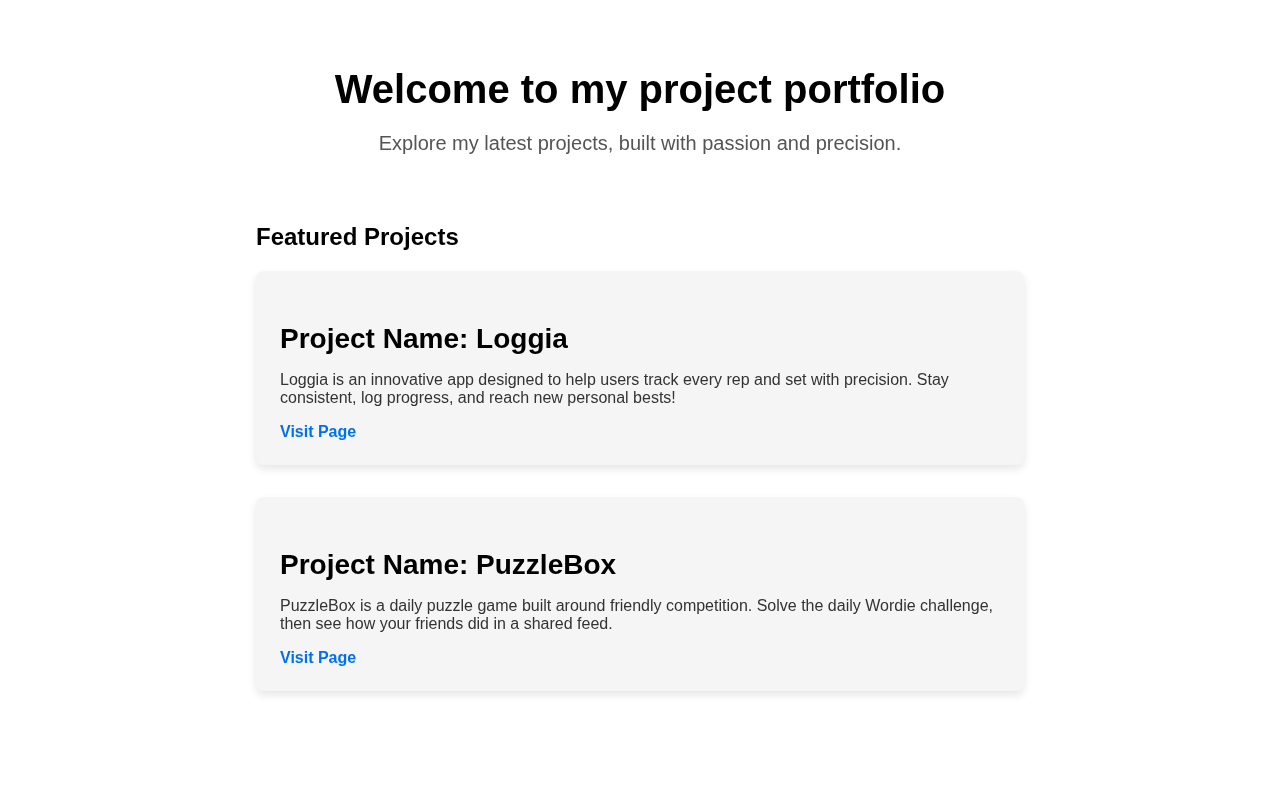Click the "Project Name: PuzzleBox" card title

coord(448,565)
